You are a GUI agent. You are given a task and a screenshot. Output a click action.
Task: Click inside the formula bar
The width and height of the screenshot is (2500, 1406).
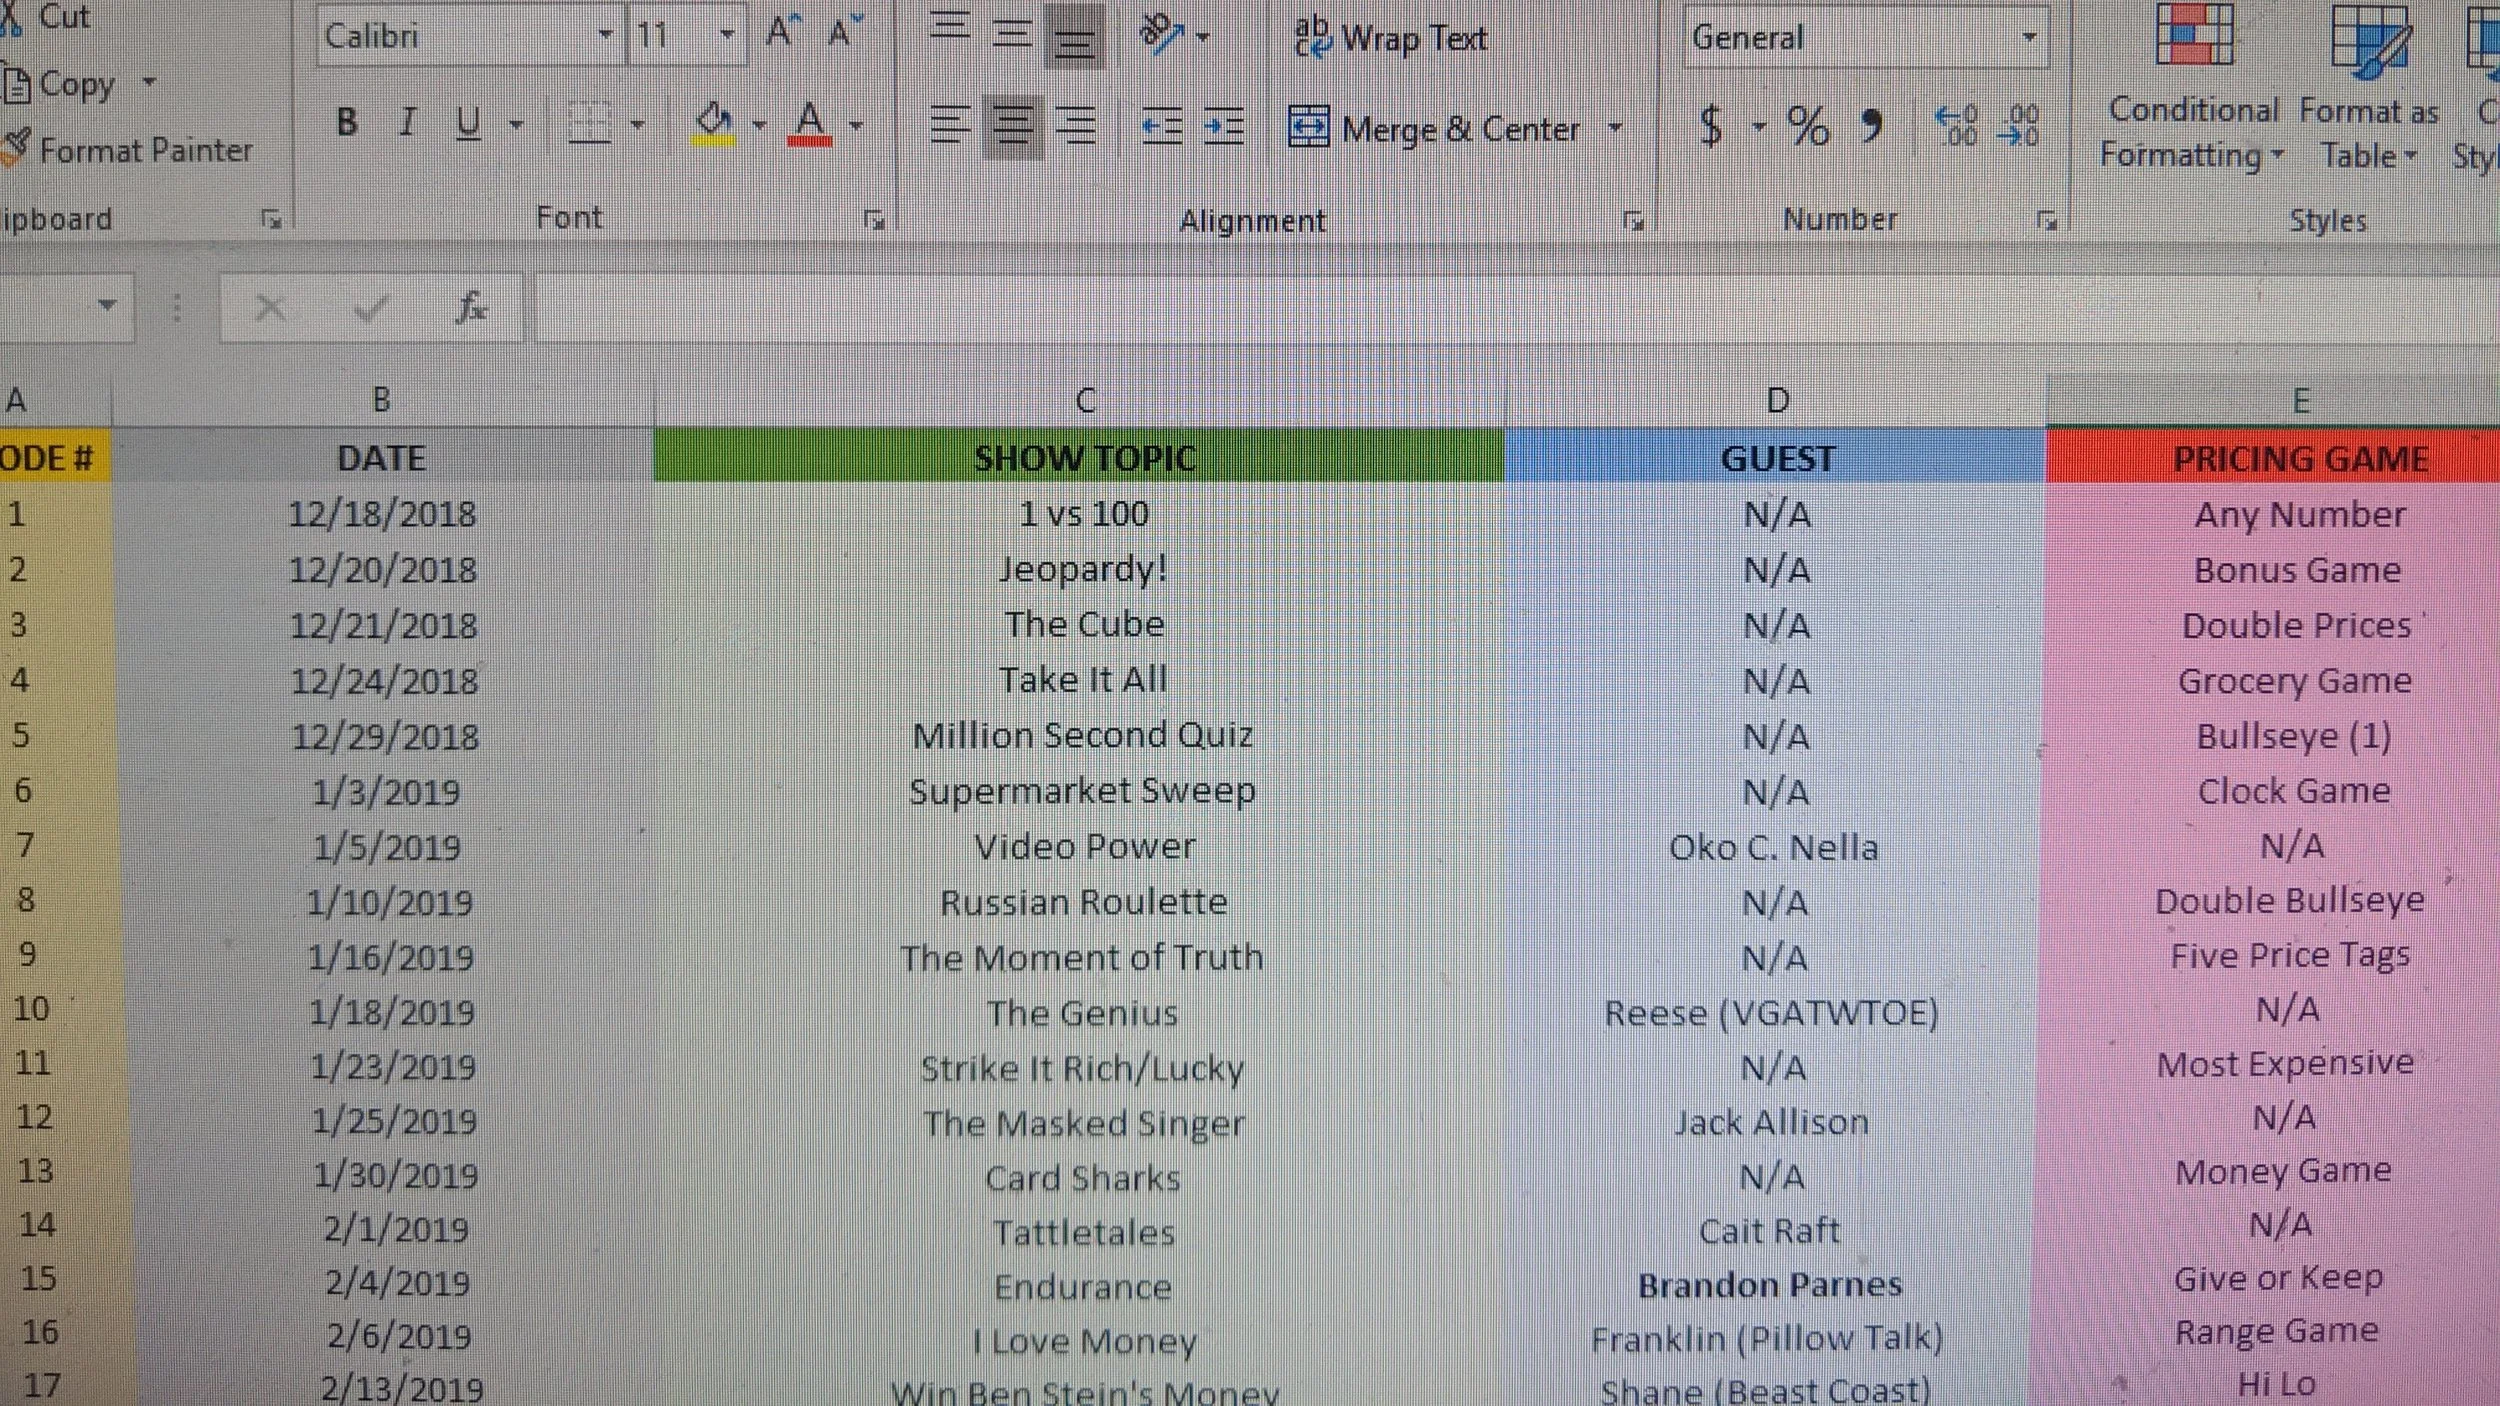coord(1516,308)
